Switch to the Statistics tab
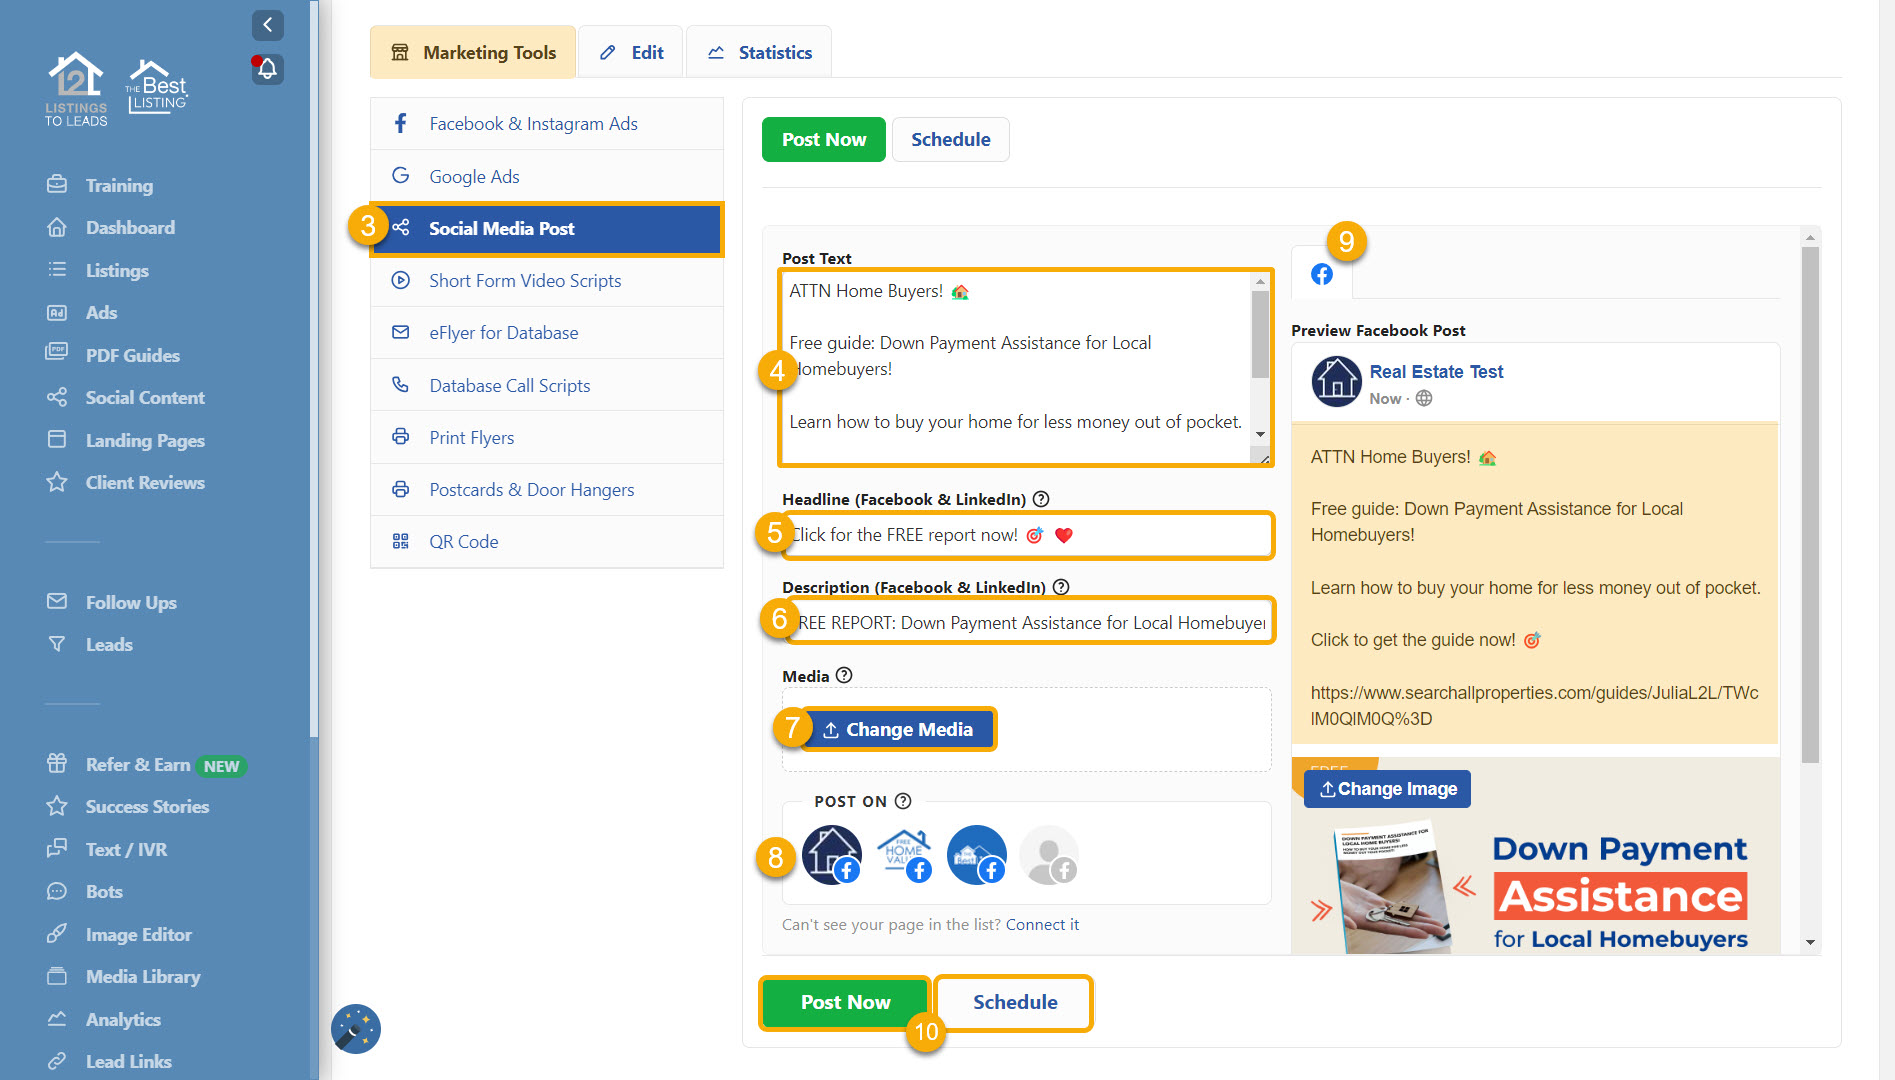The width and height of the screenshot is (1895, 1080). point(759,51)
